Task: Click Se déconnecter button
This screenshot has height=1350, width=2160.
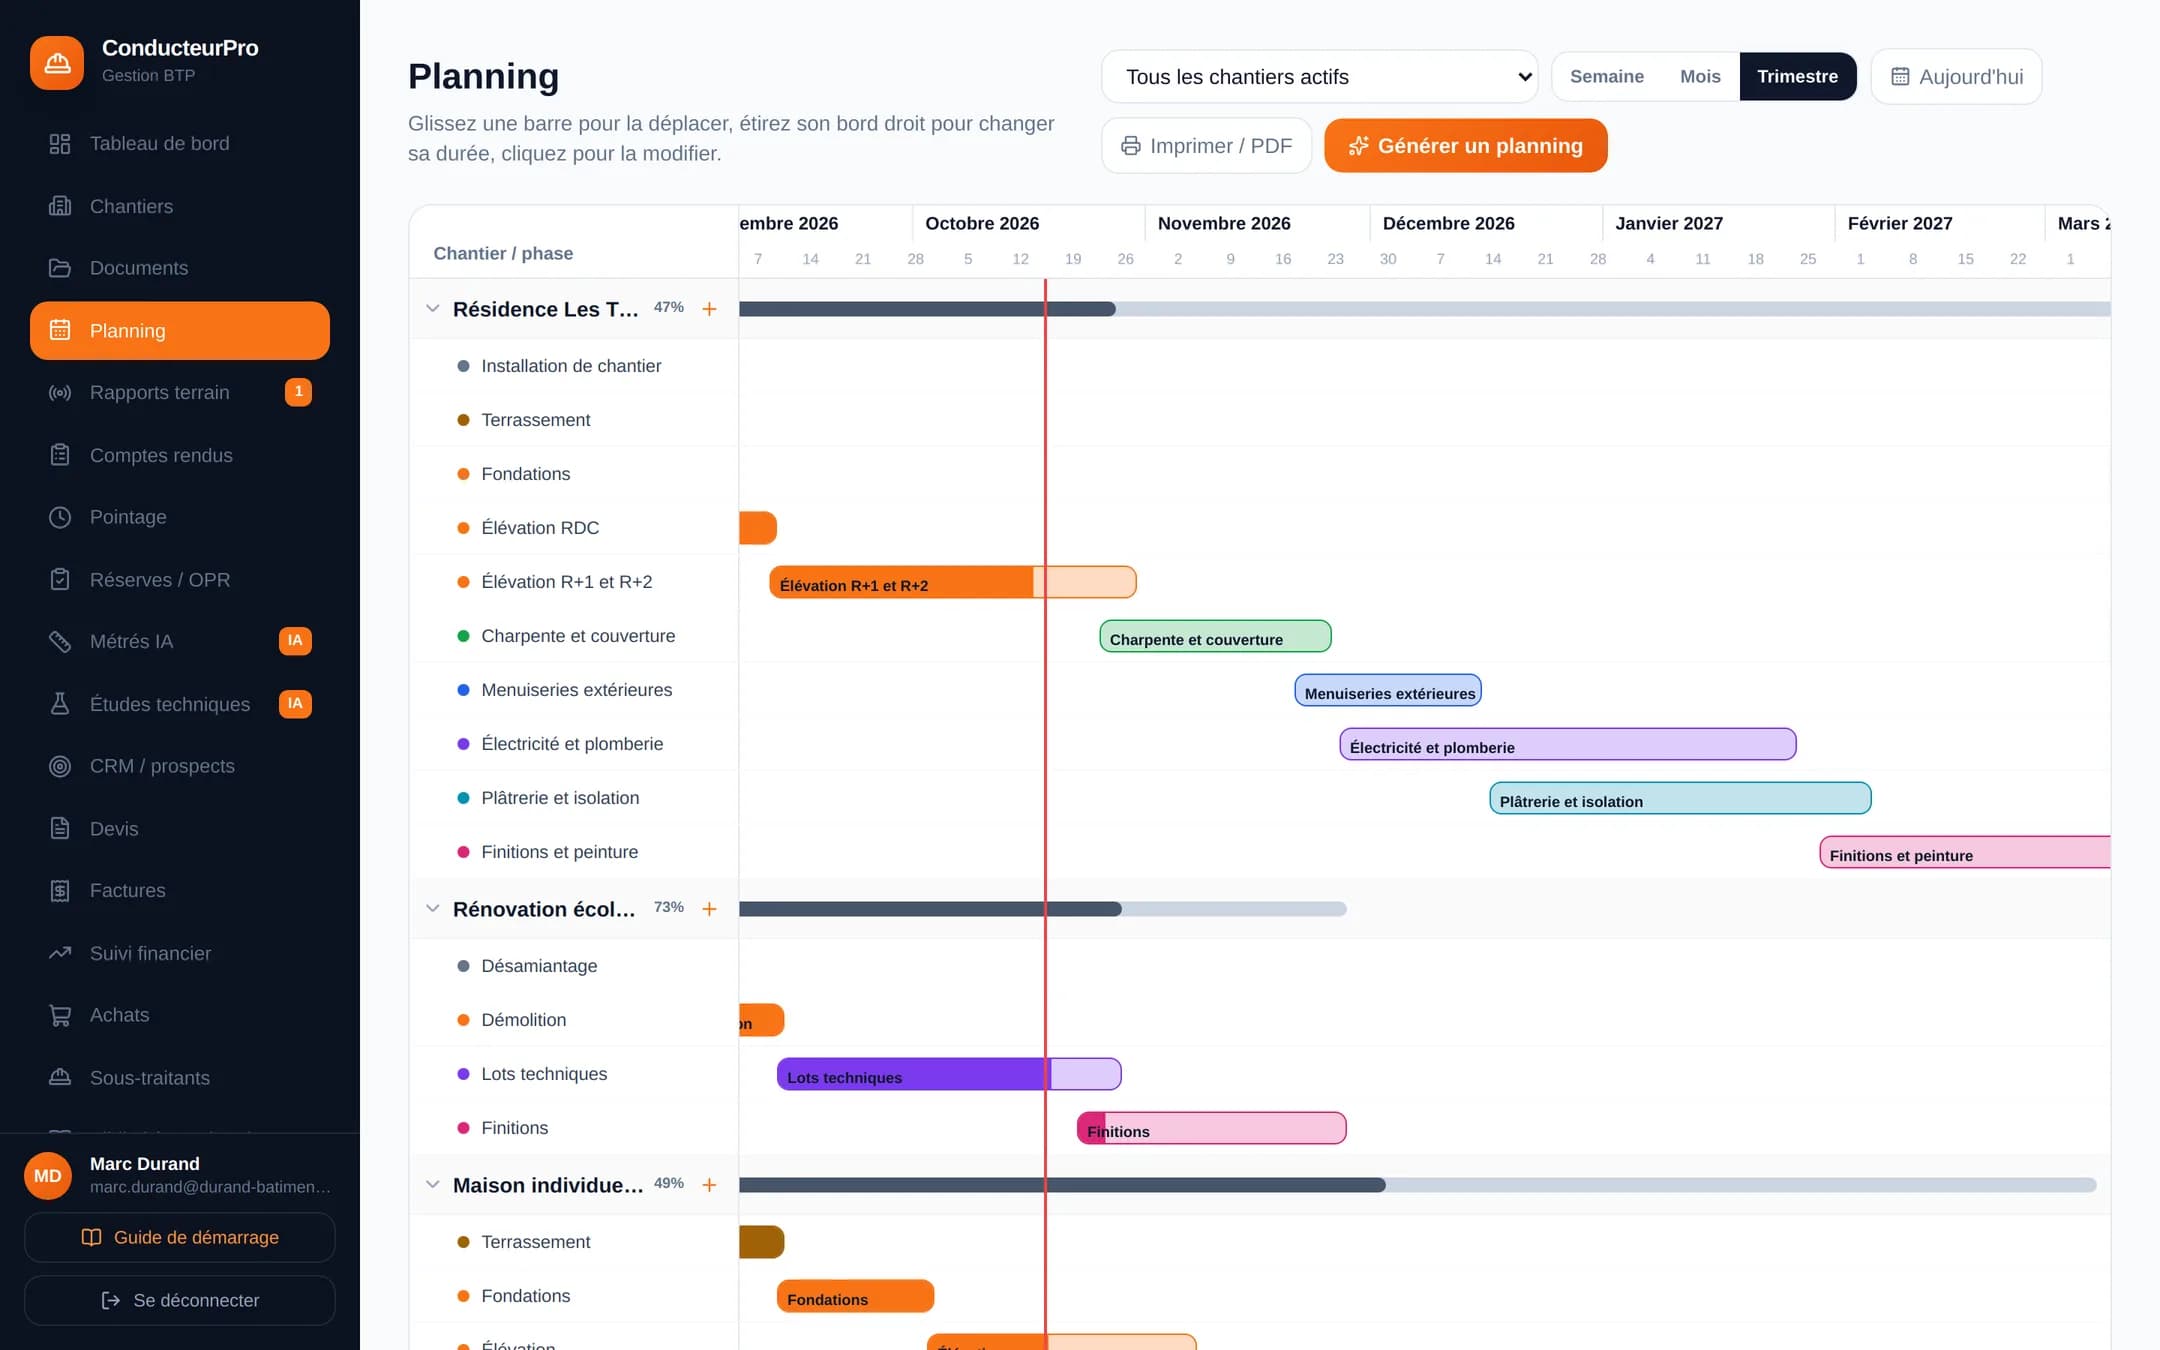Action: (x=180, y=1301)
